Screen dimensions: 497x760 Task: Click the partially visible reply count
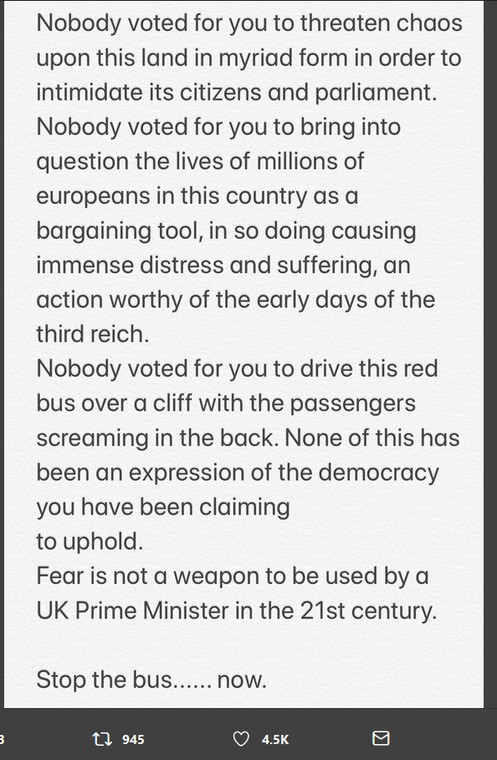2,740
